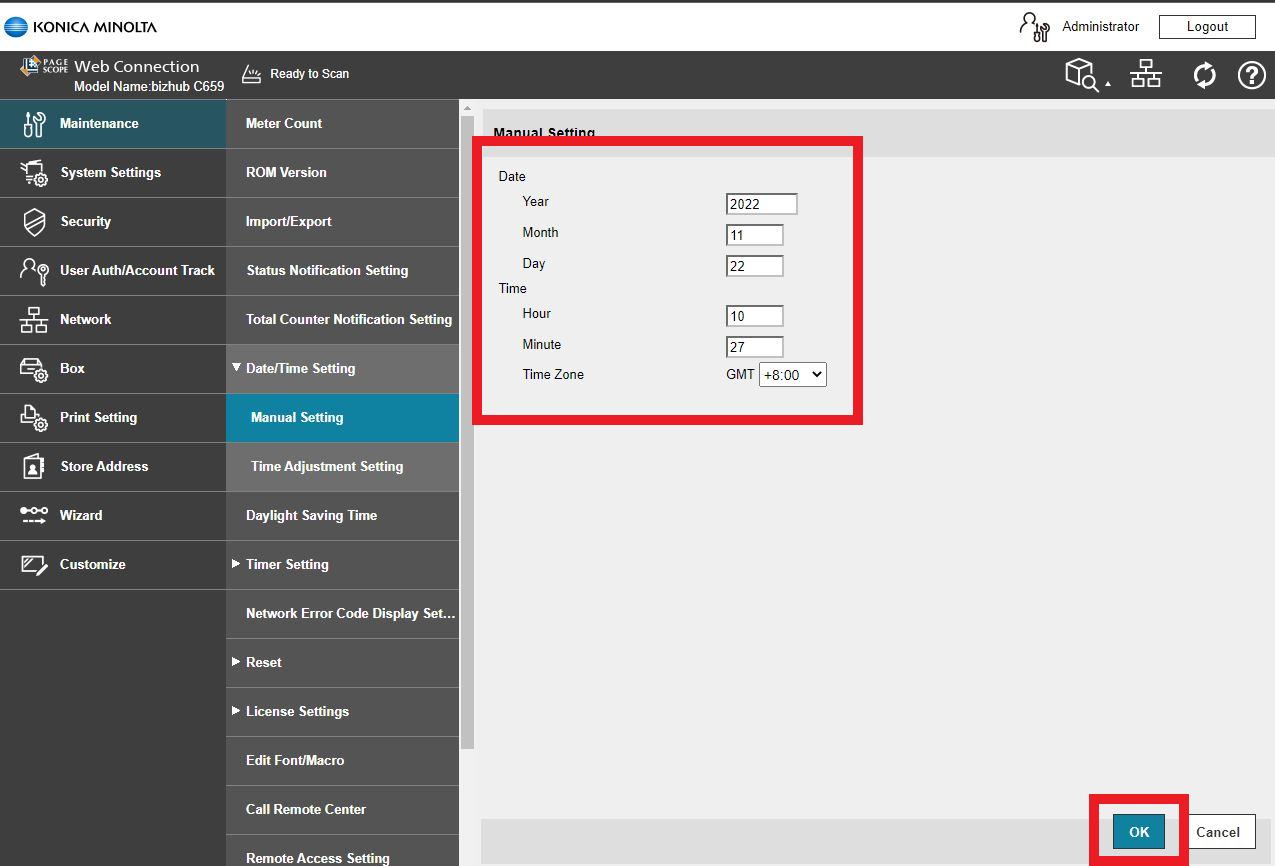This screenshot has width=1275, height=866.
Task: Open the GMT time zone dropdown
Action: coord(792,375)
